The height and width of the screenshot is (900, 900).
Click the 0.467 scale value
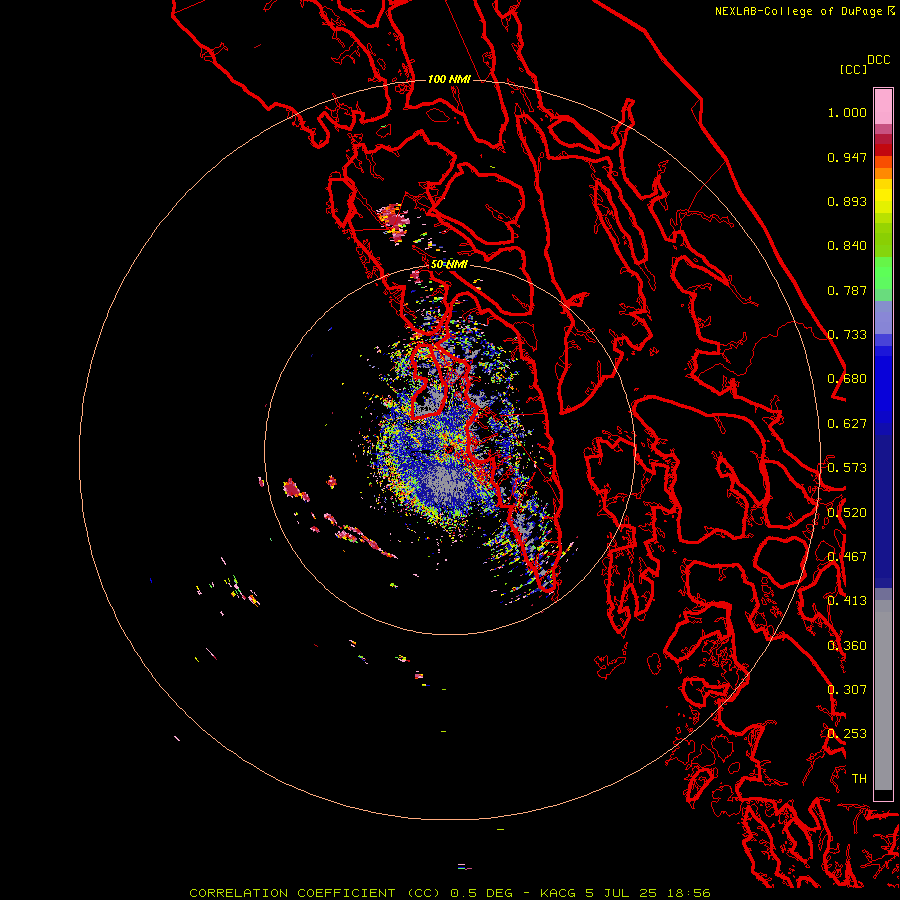tap(847, 557)
